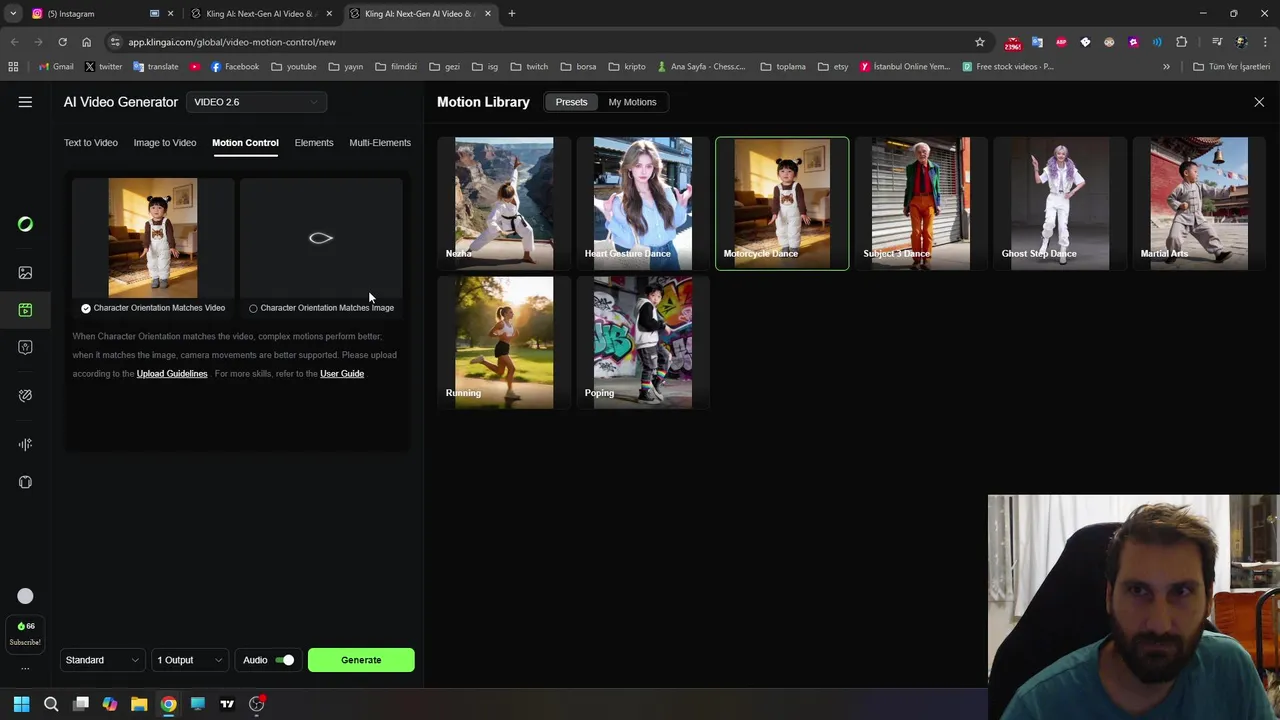
Task: Open the Windows Start button
Action: pos(21,704)
